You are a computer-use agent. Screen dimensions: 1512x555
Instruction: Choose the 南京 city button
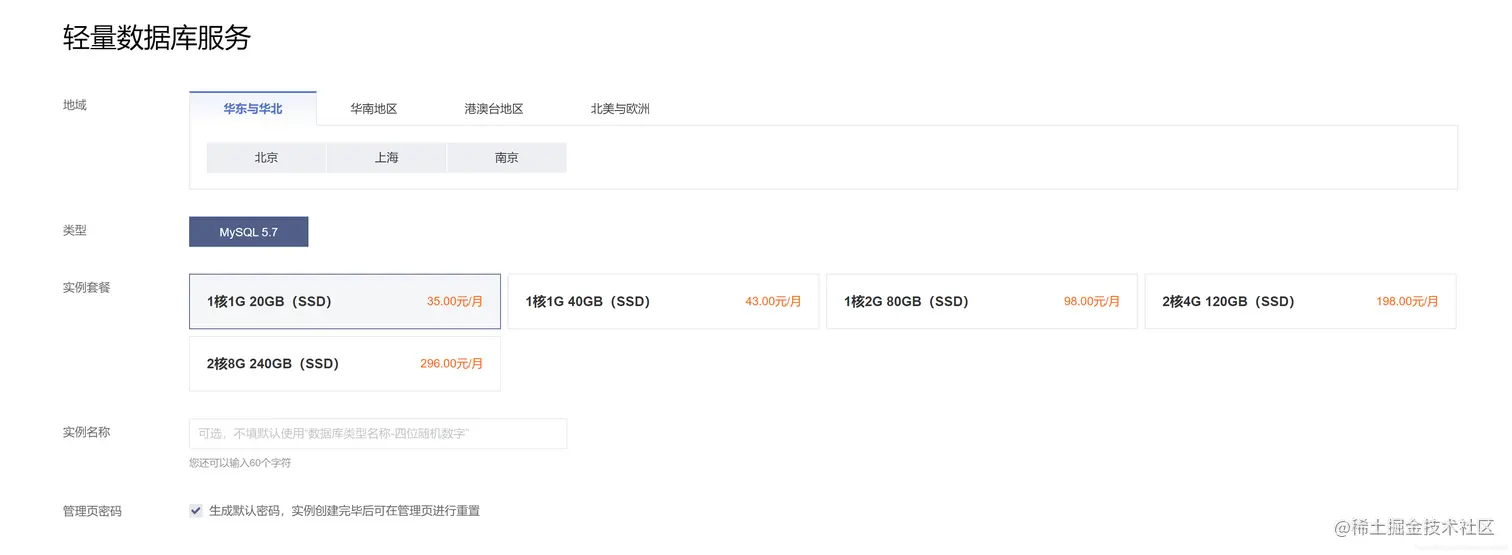(507, 157)
